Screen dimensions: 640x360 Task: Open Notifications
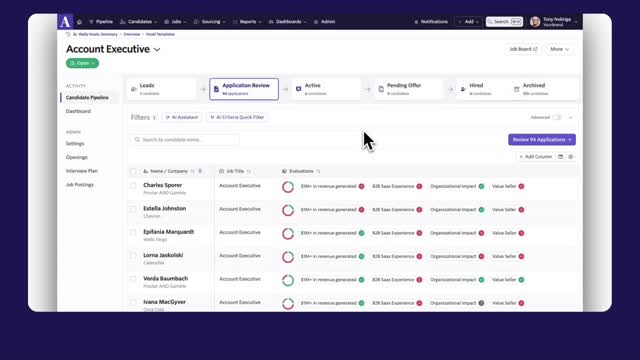[x=431, y=22]
